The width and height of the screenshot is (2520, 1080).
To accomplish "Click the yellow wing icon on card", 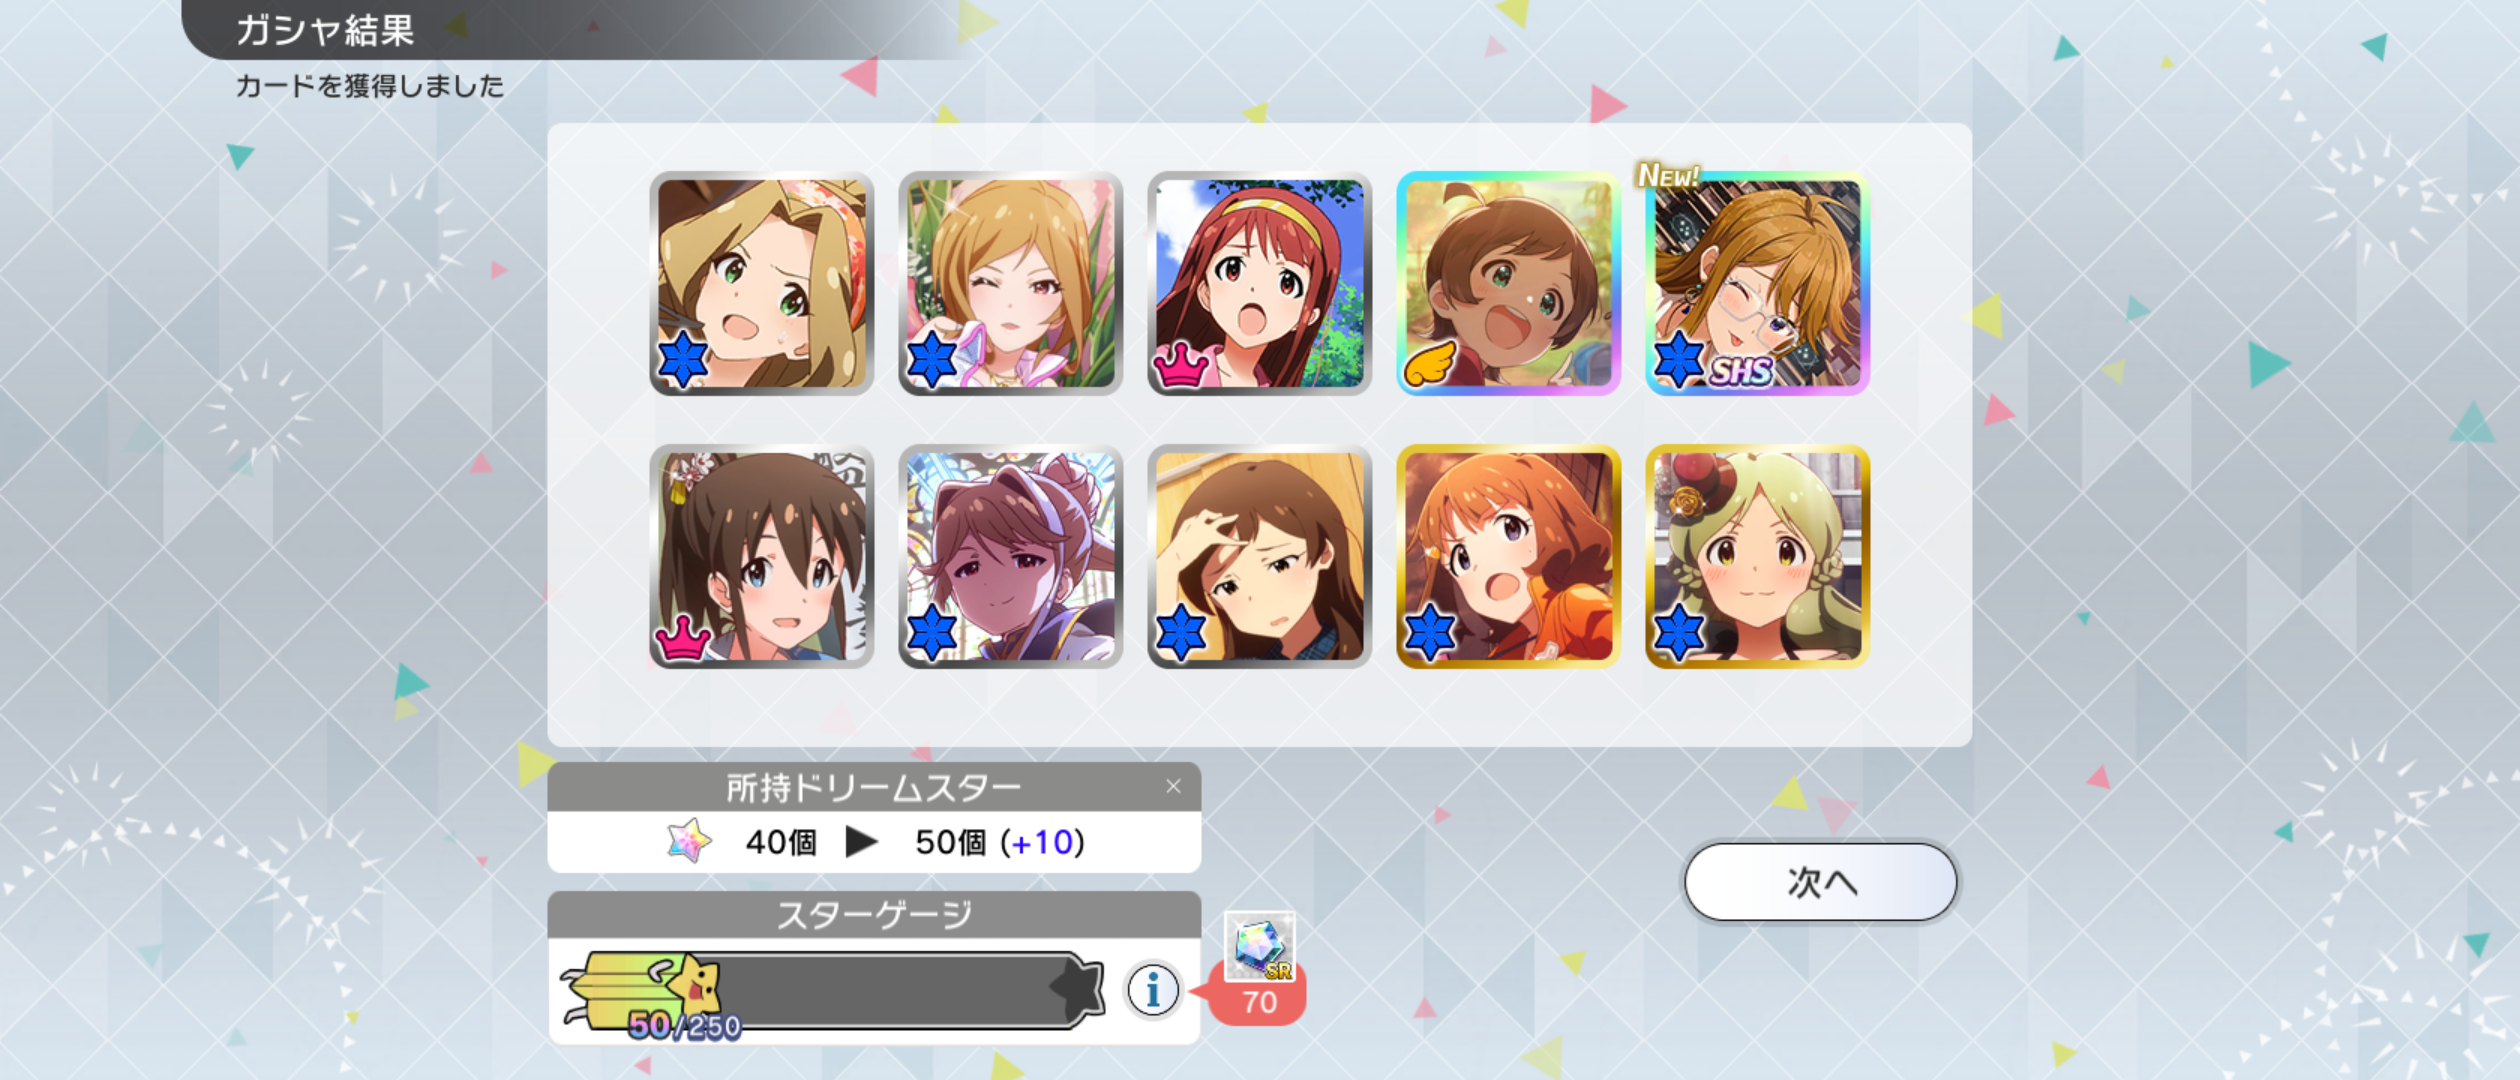I will click(1430, 364).
